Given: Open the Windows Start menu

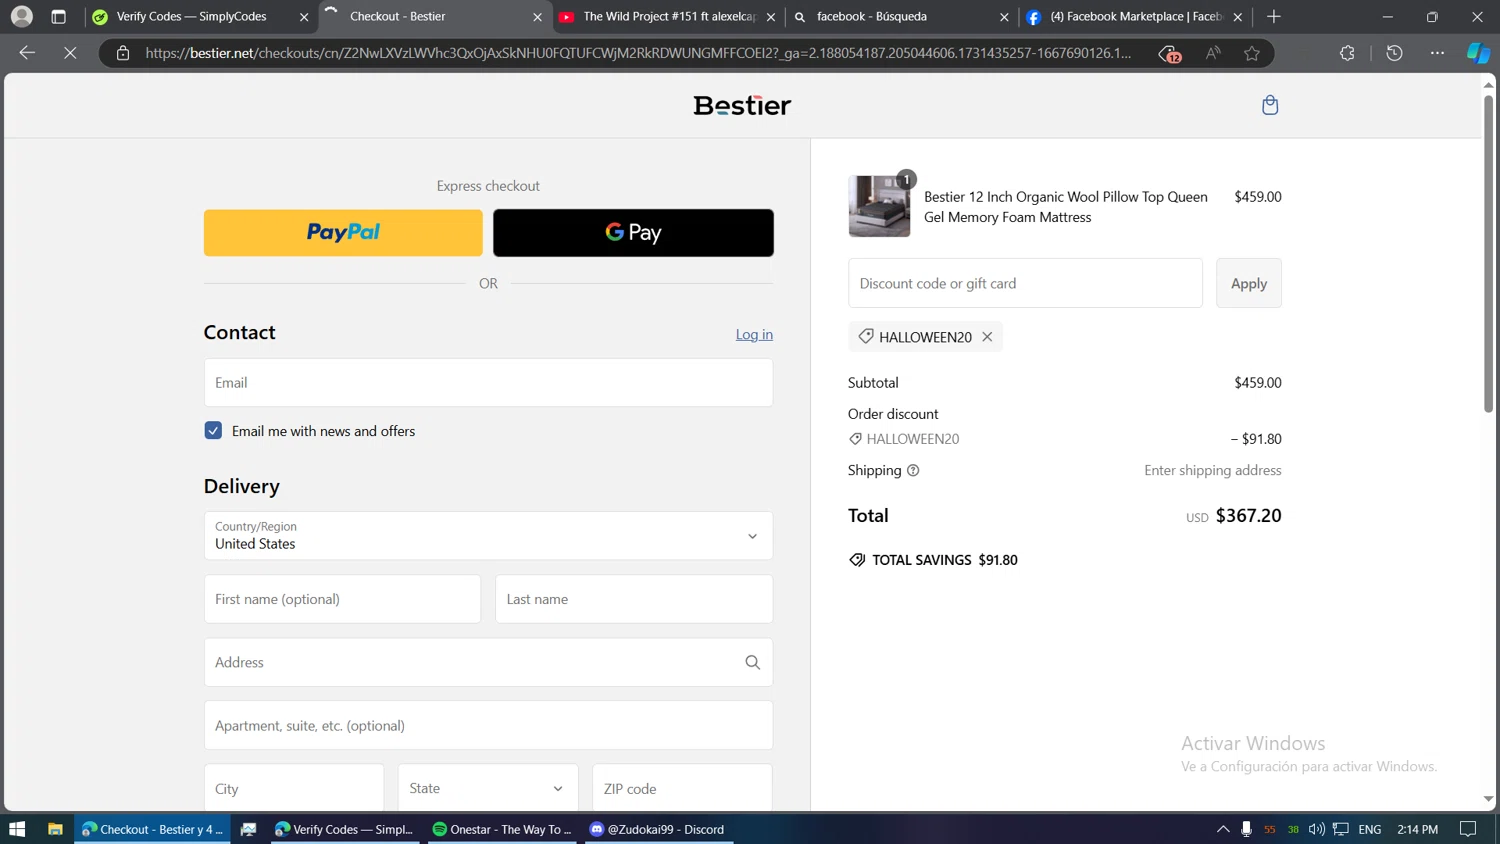Looking at the screenshot, I should pos(17,829).
